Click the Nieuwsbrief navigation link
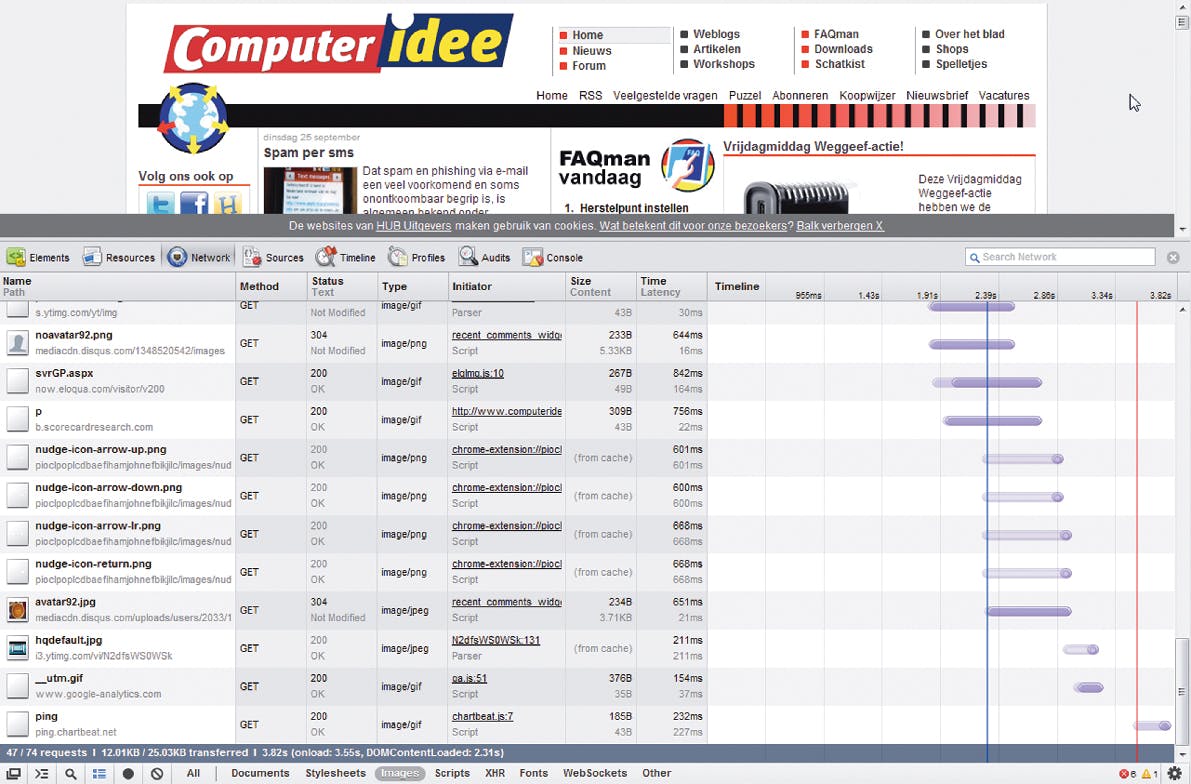Screen dimensions: 1191x784 pos(937,95)
